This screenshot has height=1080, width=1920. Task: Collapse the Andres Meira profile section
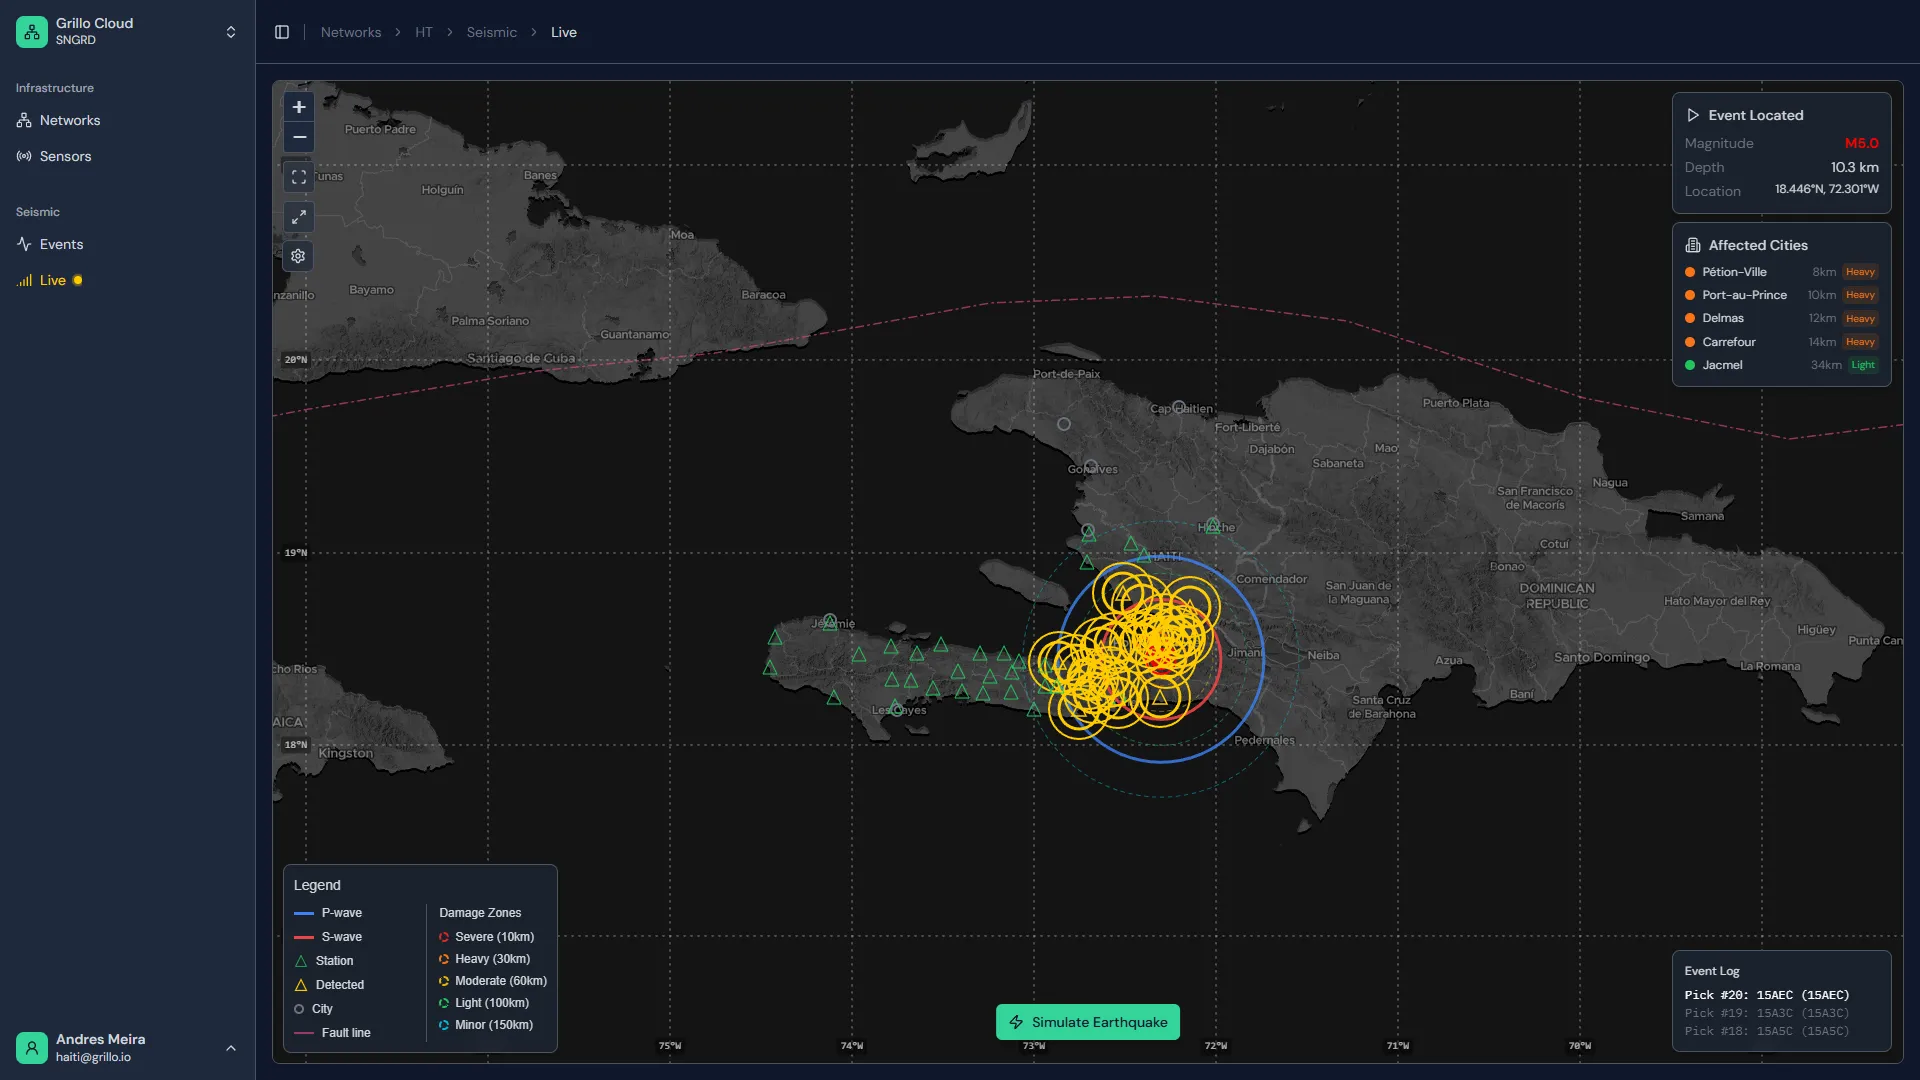click(231, 1048)
